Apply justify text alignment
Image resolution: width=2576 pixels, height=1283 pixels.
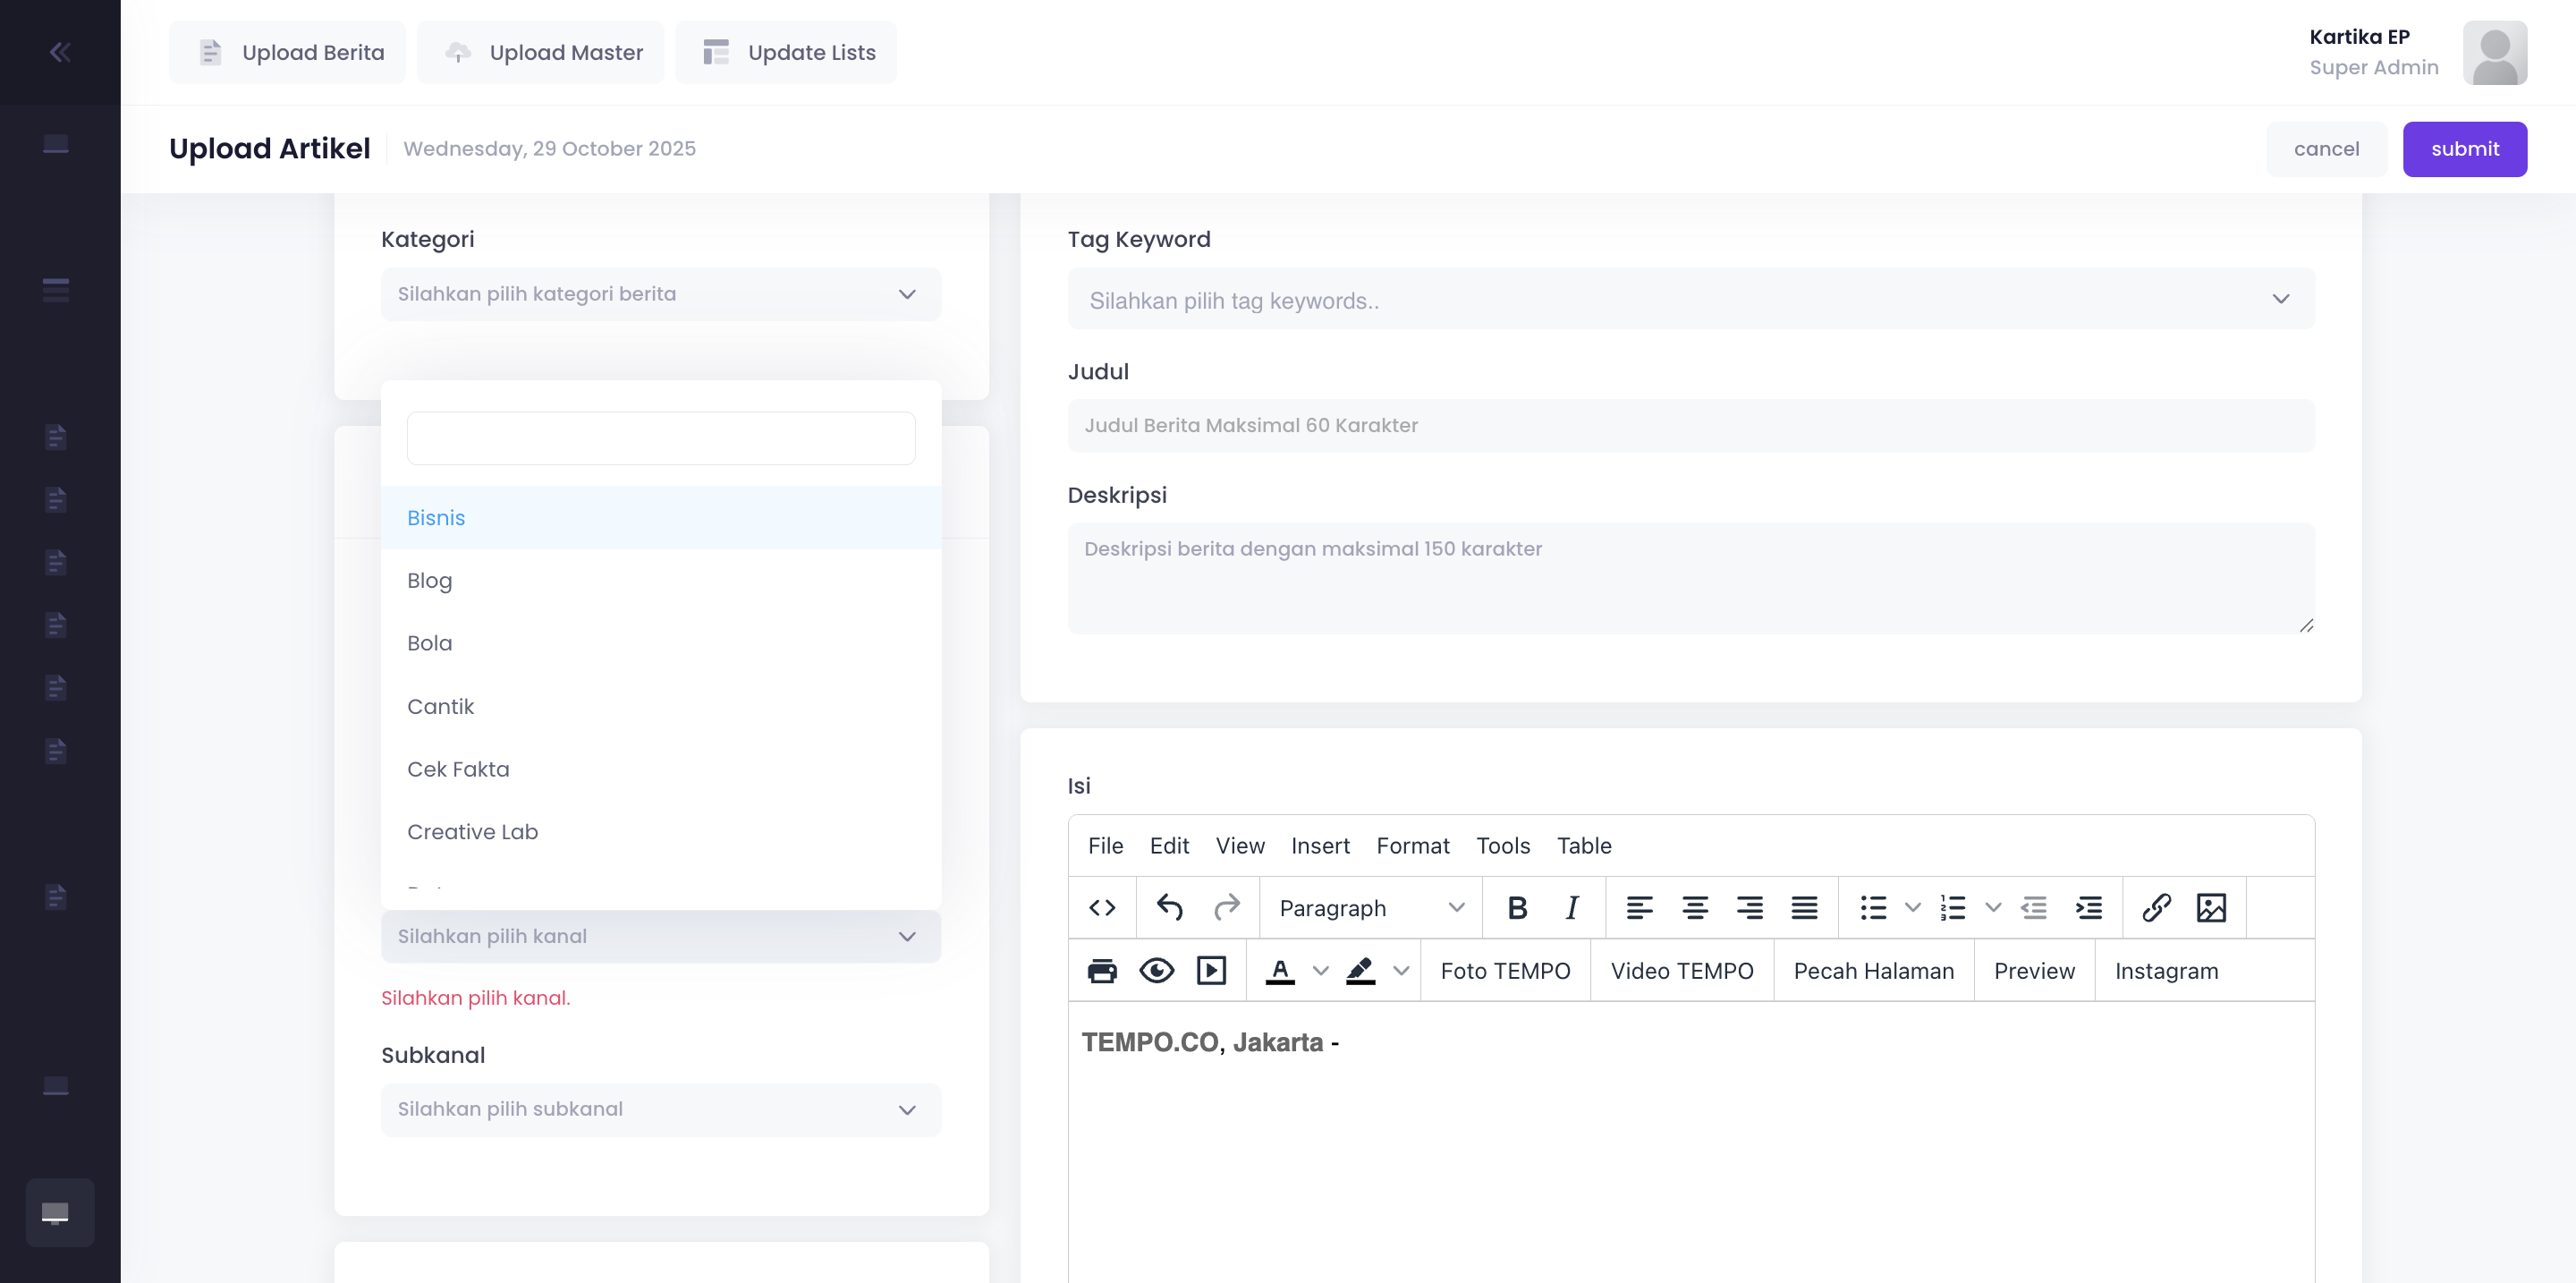[x=1804, y=908]
